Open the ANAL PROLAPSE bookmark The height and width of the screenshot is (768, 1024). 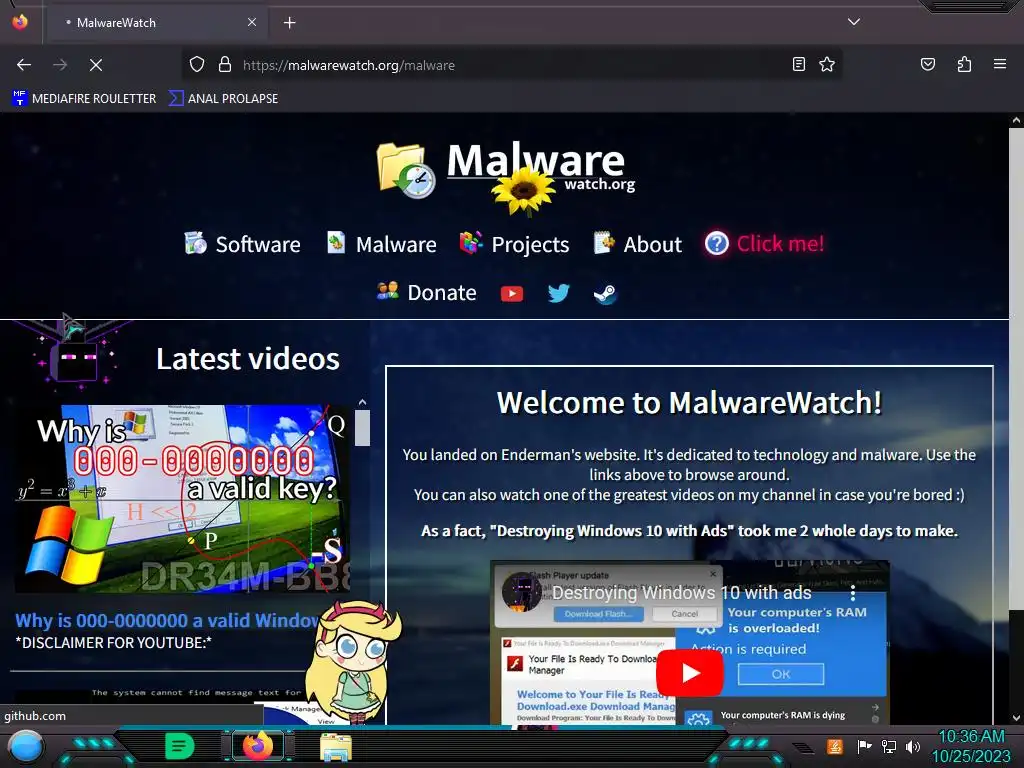tap(223, 99)
